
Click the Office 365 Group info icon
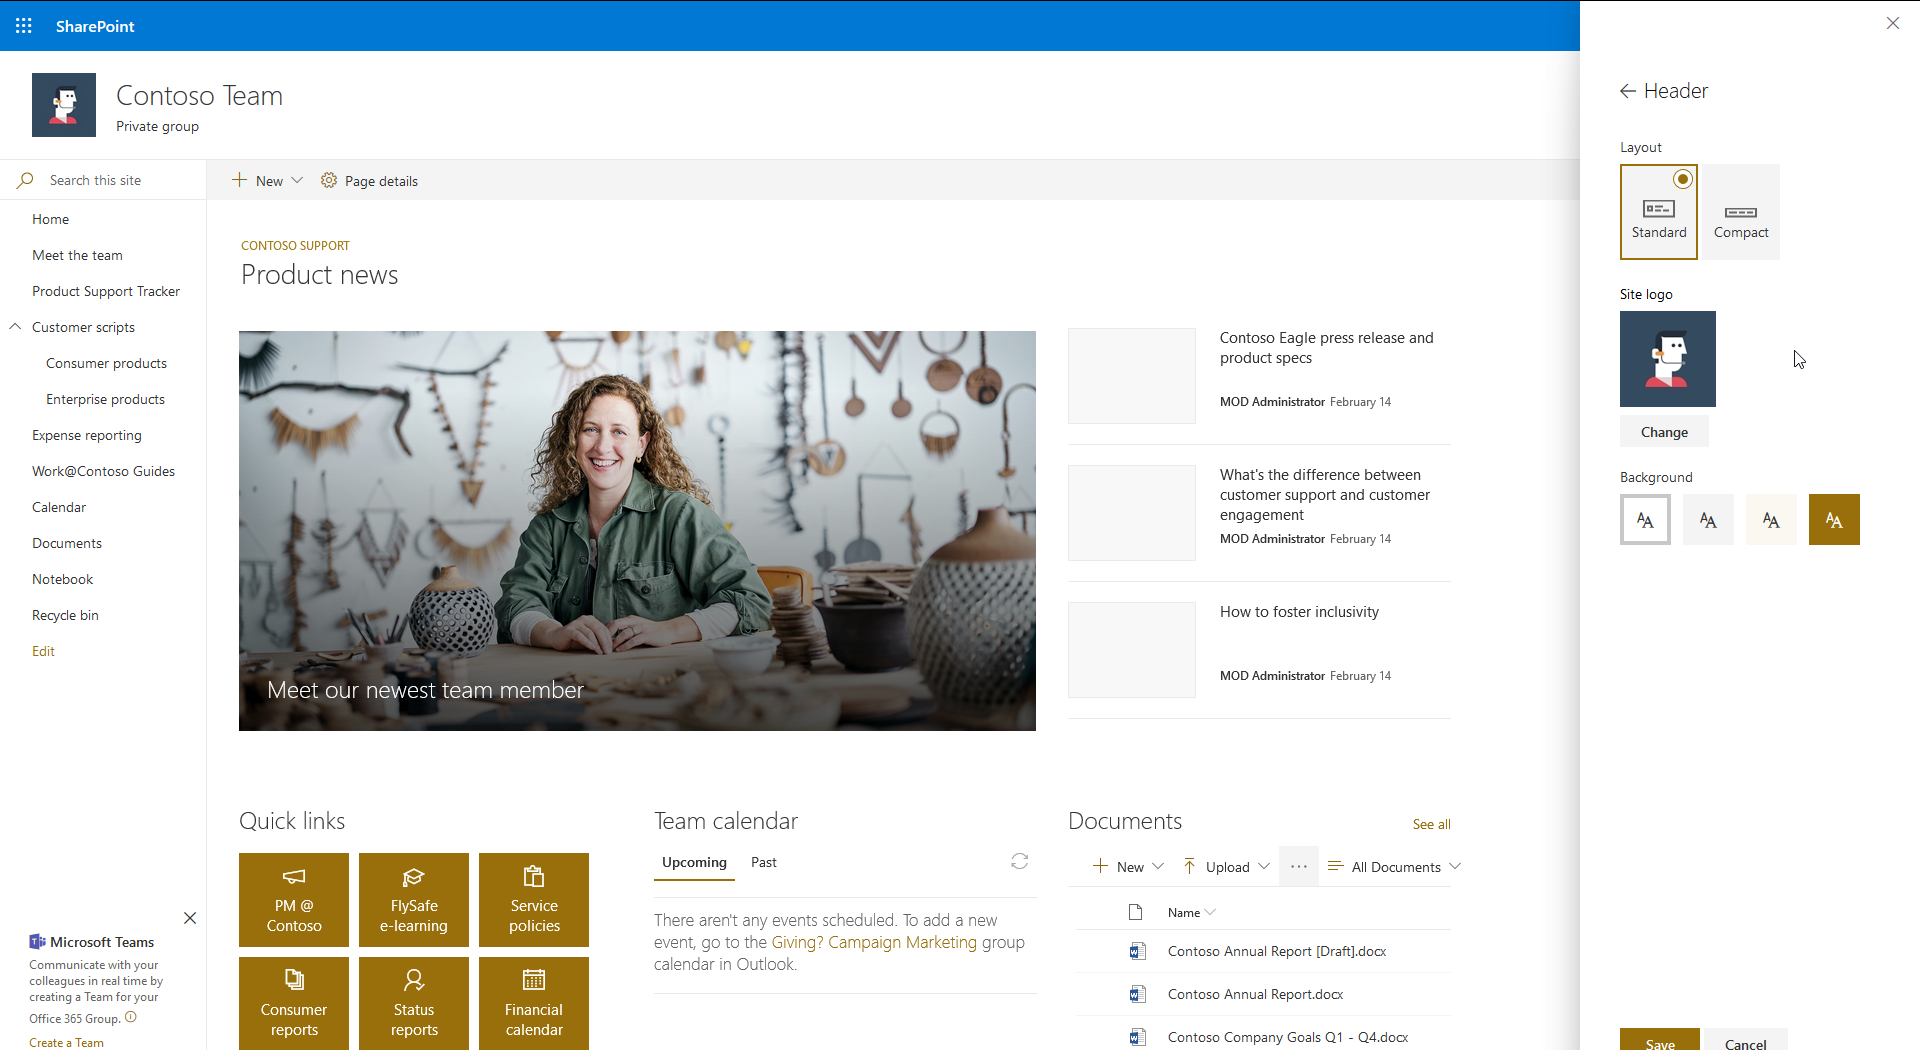pos(131,1018)
